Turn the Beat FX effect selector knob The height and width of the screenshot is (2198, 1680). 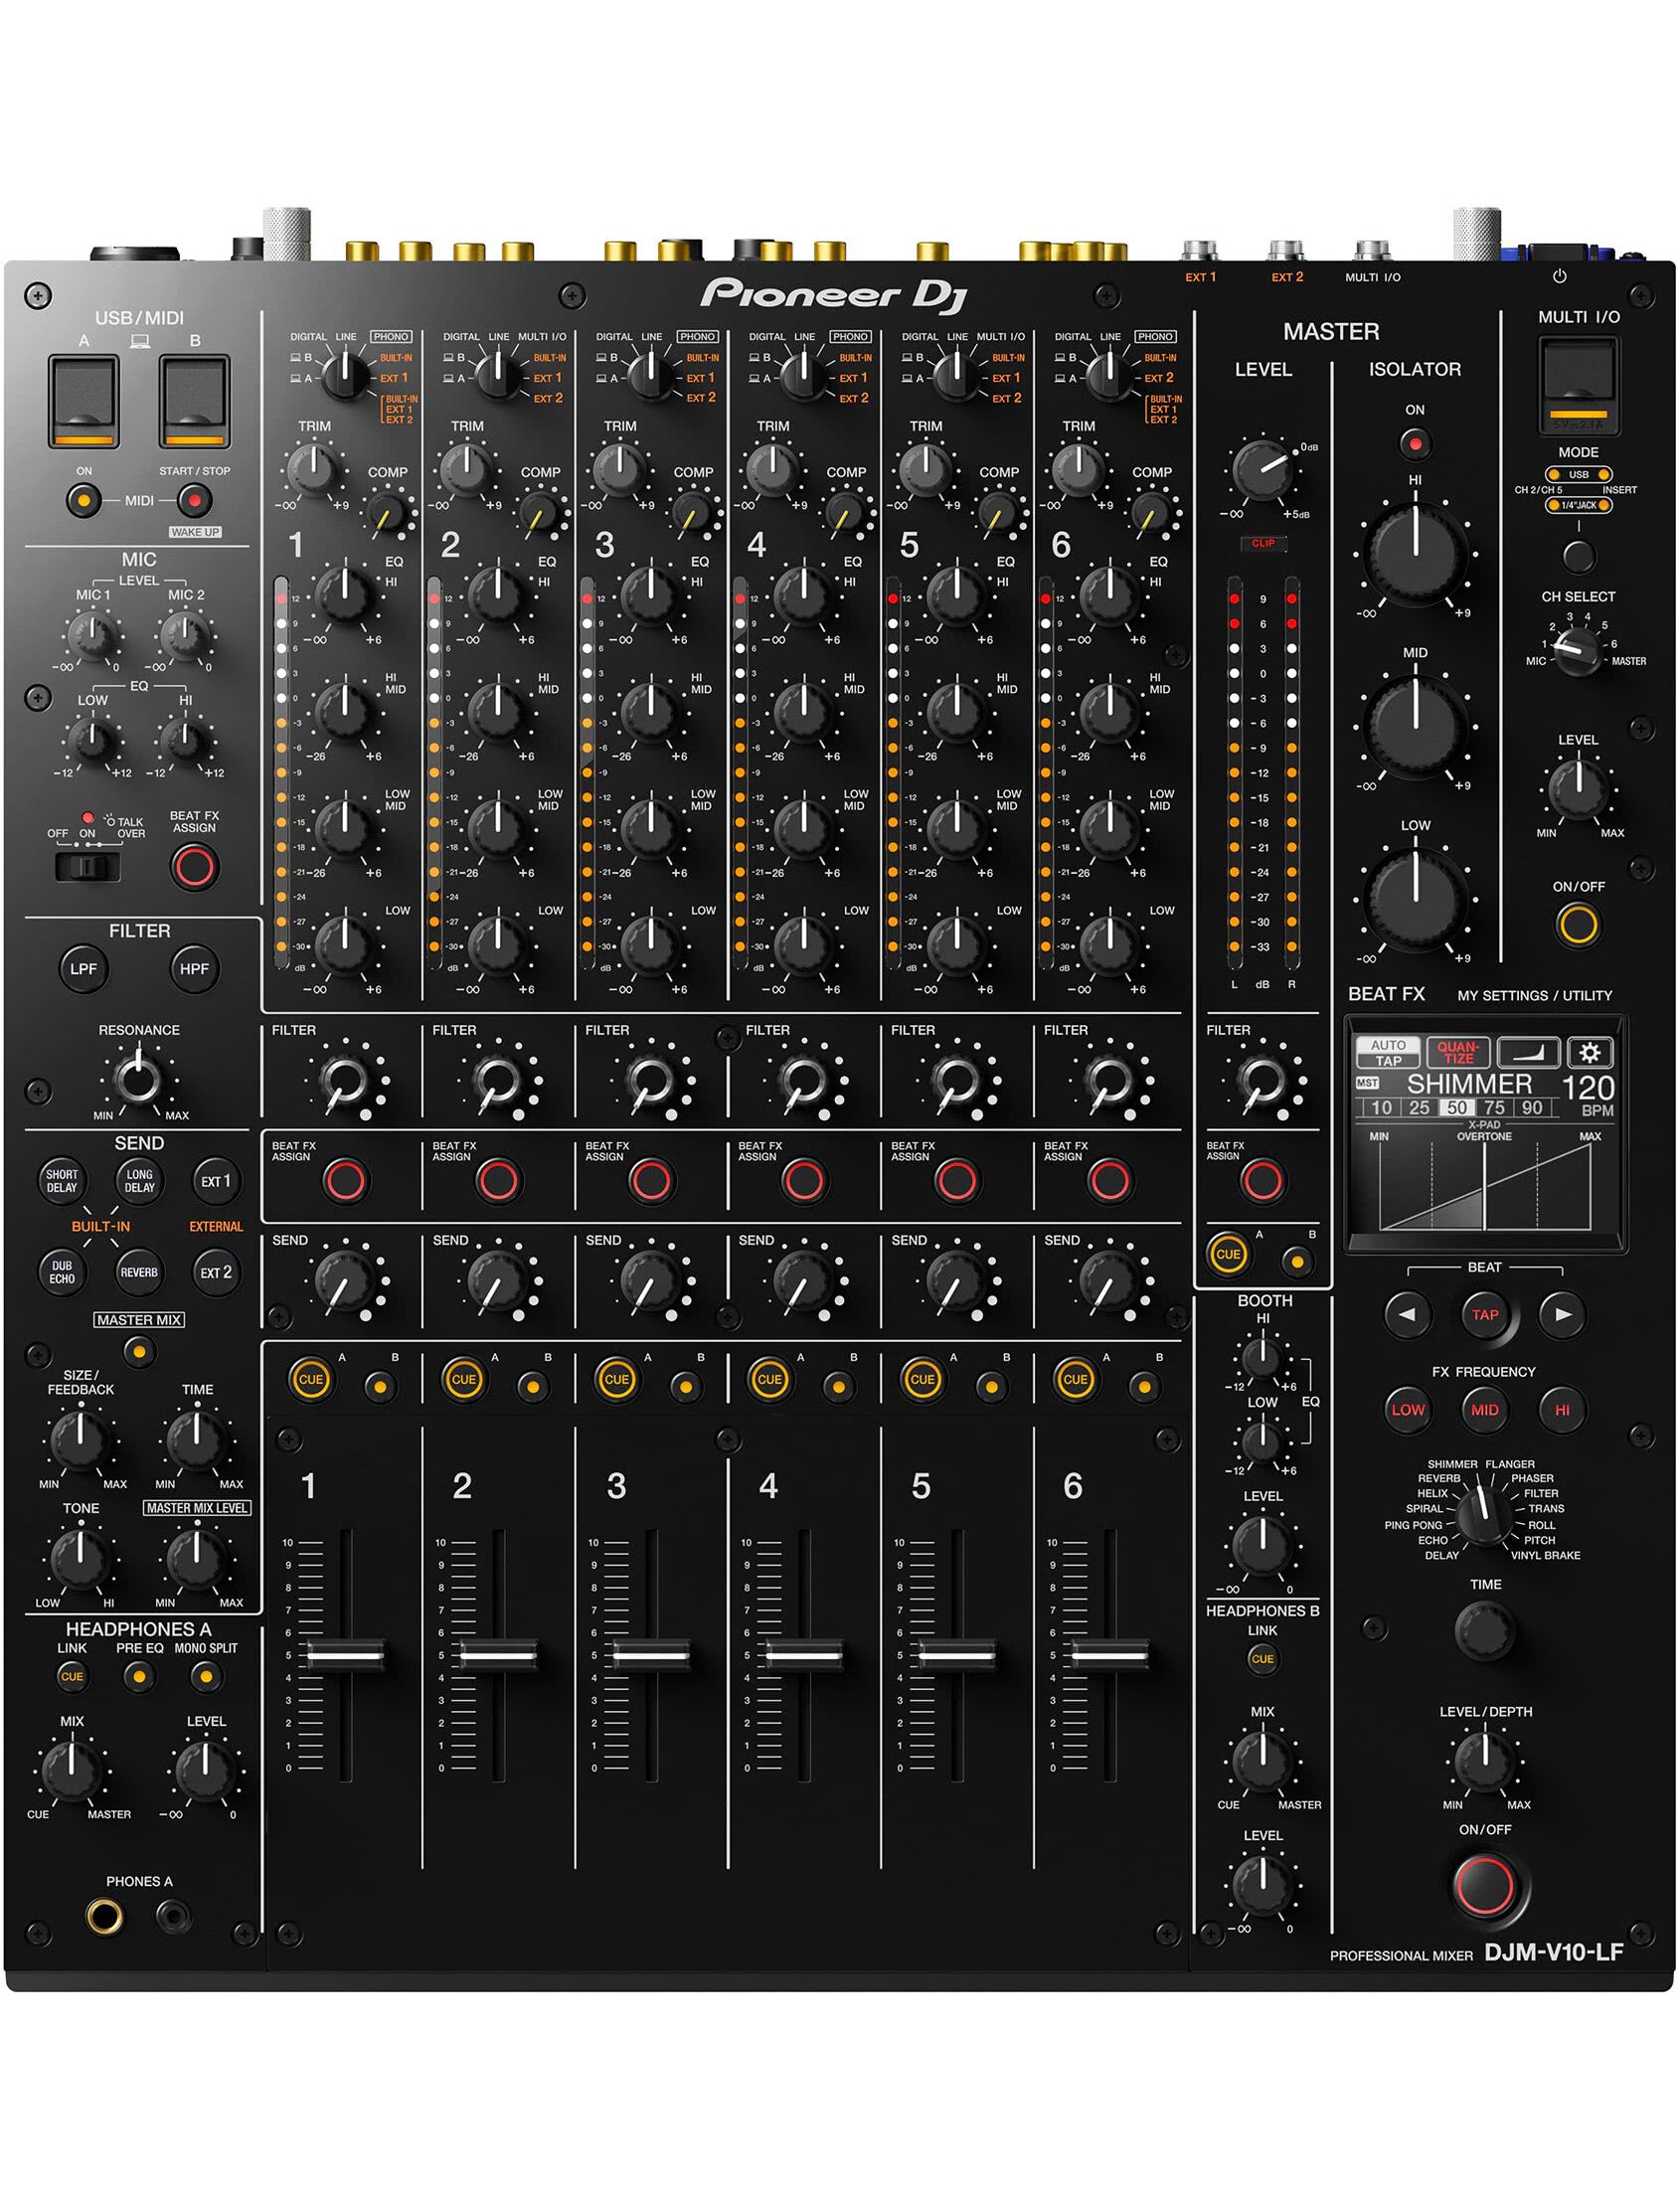[1484, 1515]
